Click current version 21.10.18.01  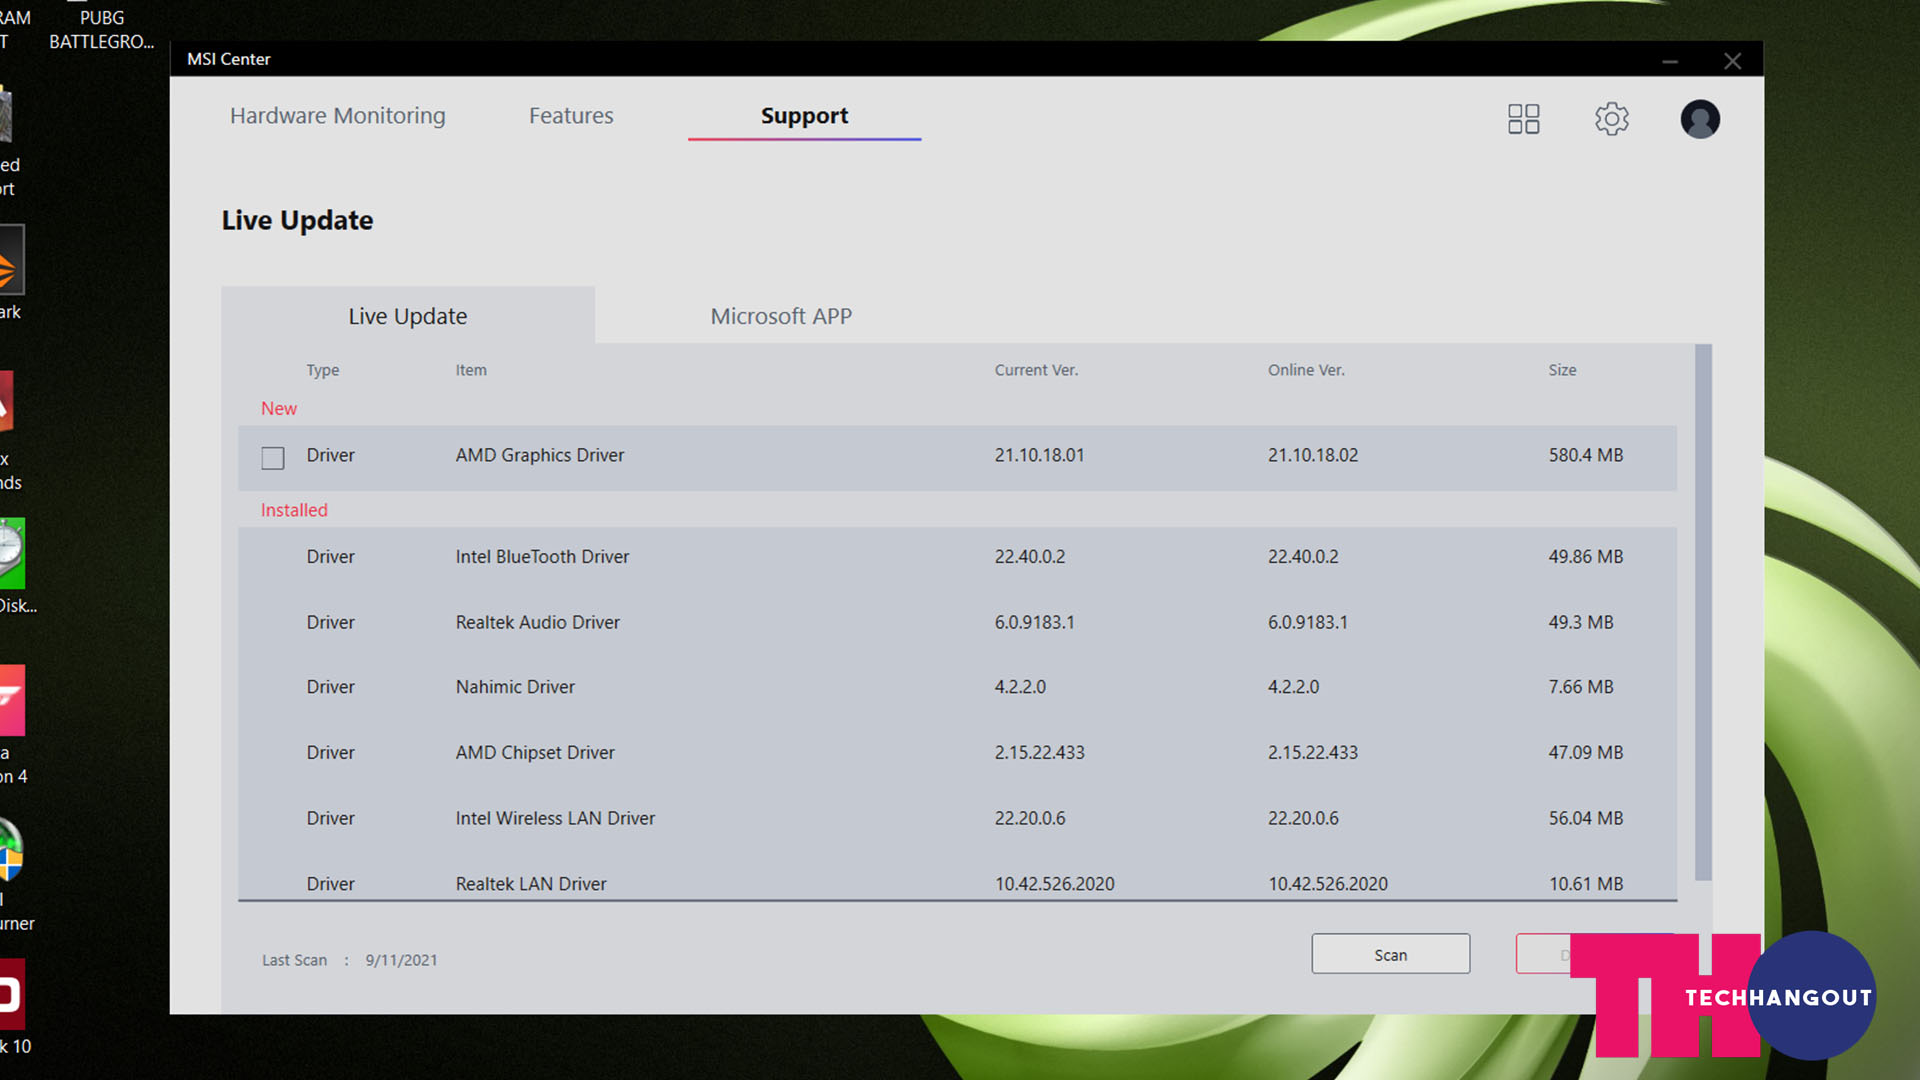pyautogui.click(x=1039, y=455)
